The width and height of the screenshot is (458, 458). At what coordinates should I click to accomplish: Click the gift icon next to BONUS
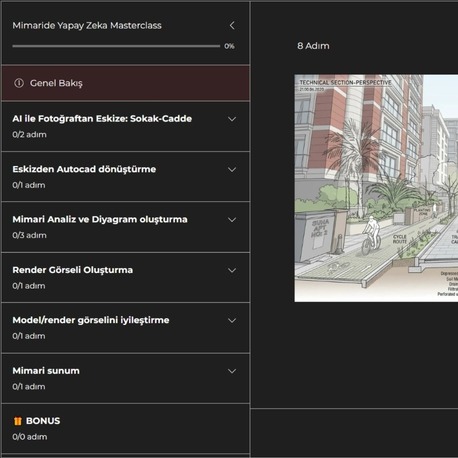pos(18,421)
